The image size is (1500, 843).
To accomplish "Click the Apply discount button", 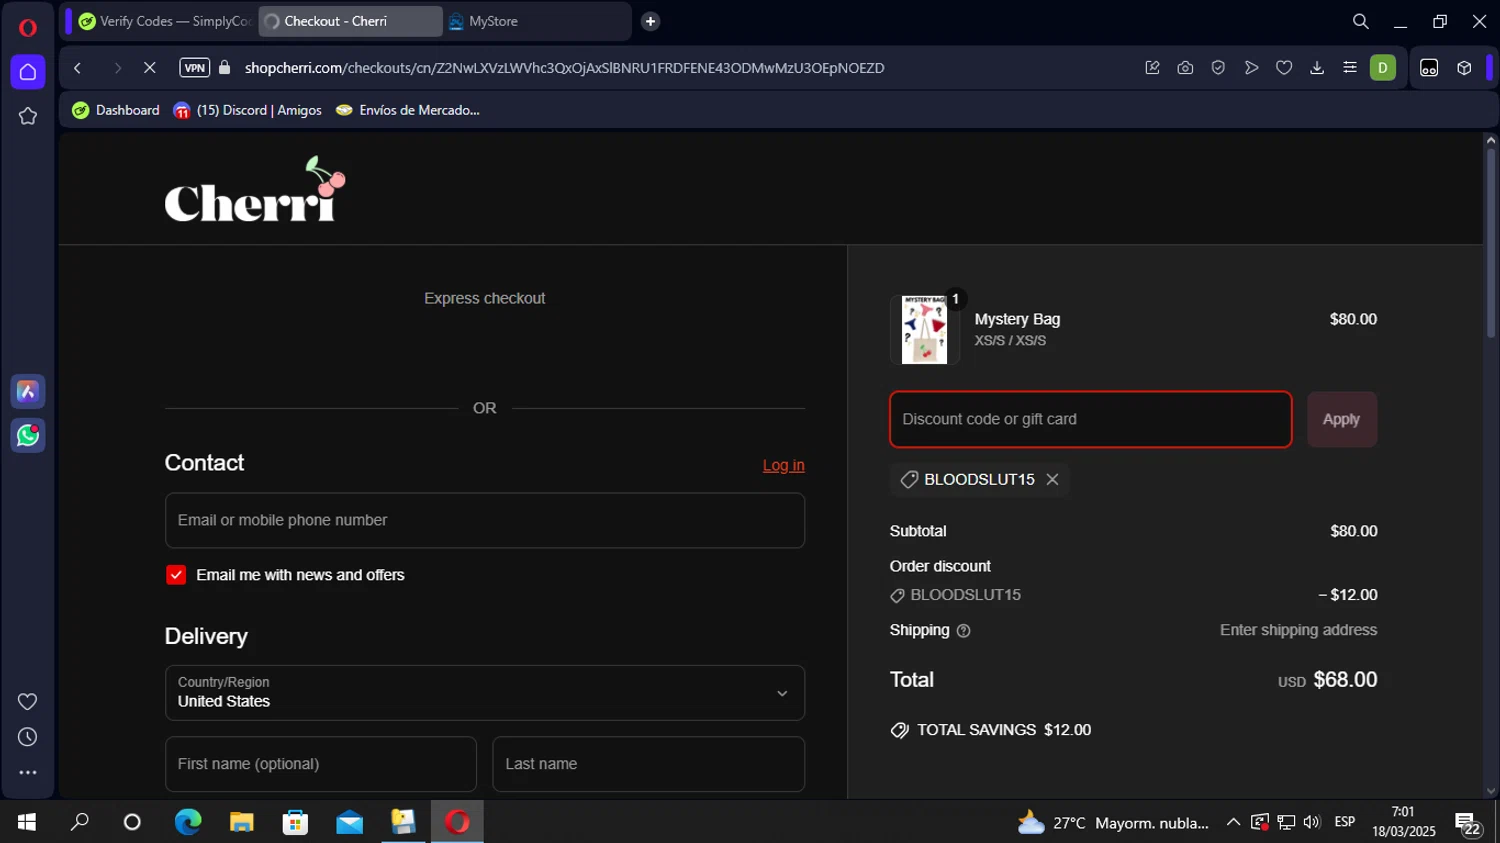I will pos(1342,419).
